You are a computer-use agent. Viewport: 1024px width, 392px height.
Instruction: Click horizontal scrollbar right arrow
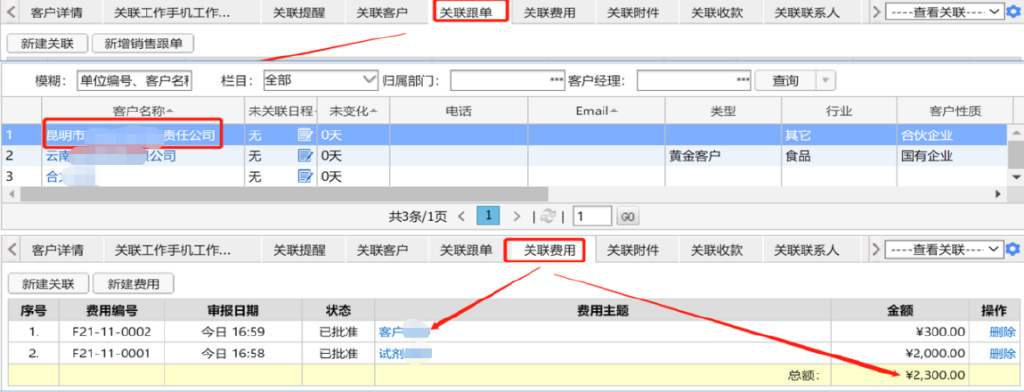click(998, 194)
